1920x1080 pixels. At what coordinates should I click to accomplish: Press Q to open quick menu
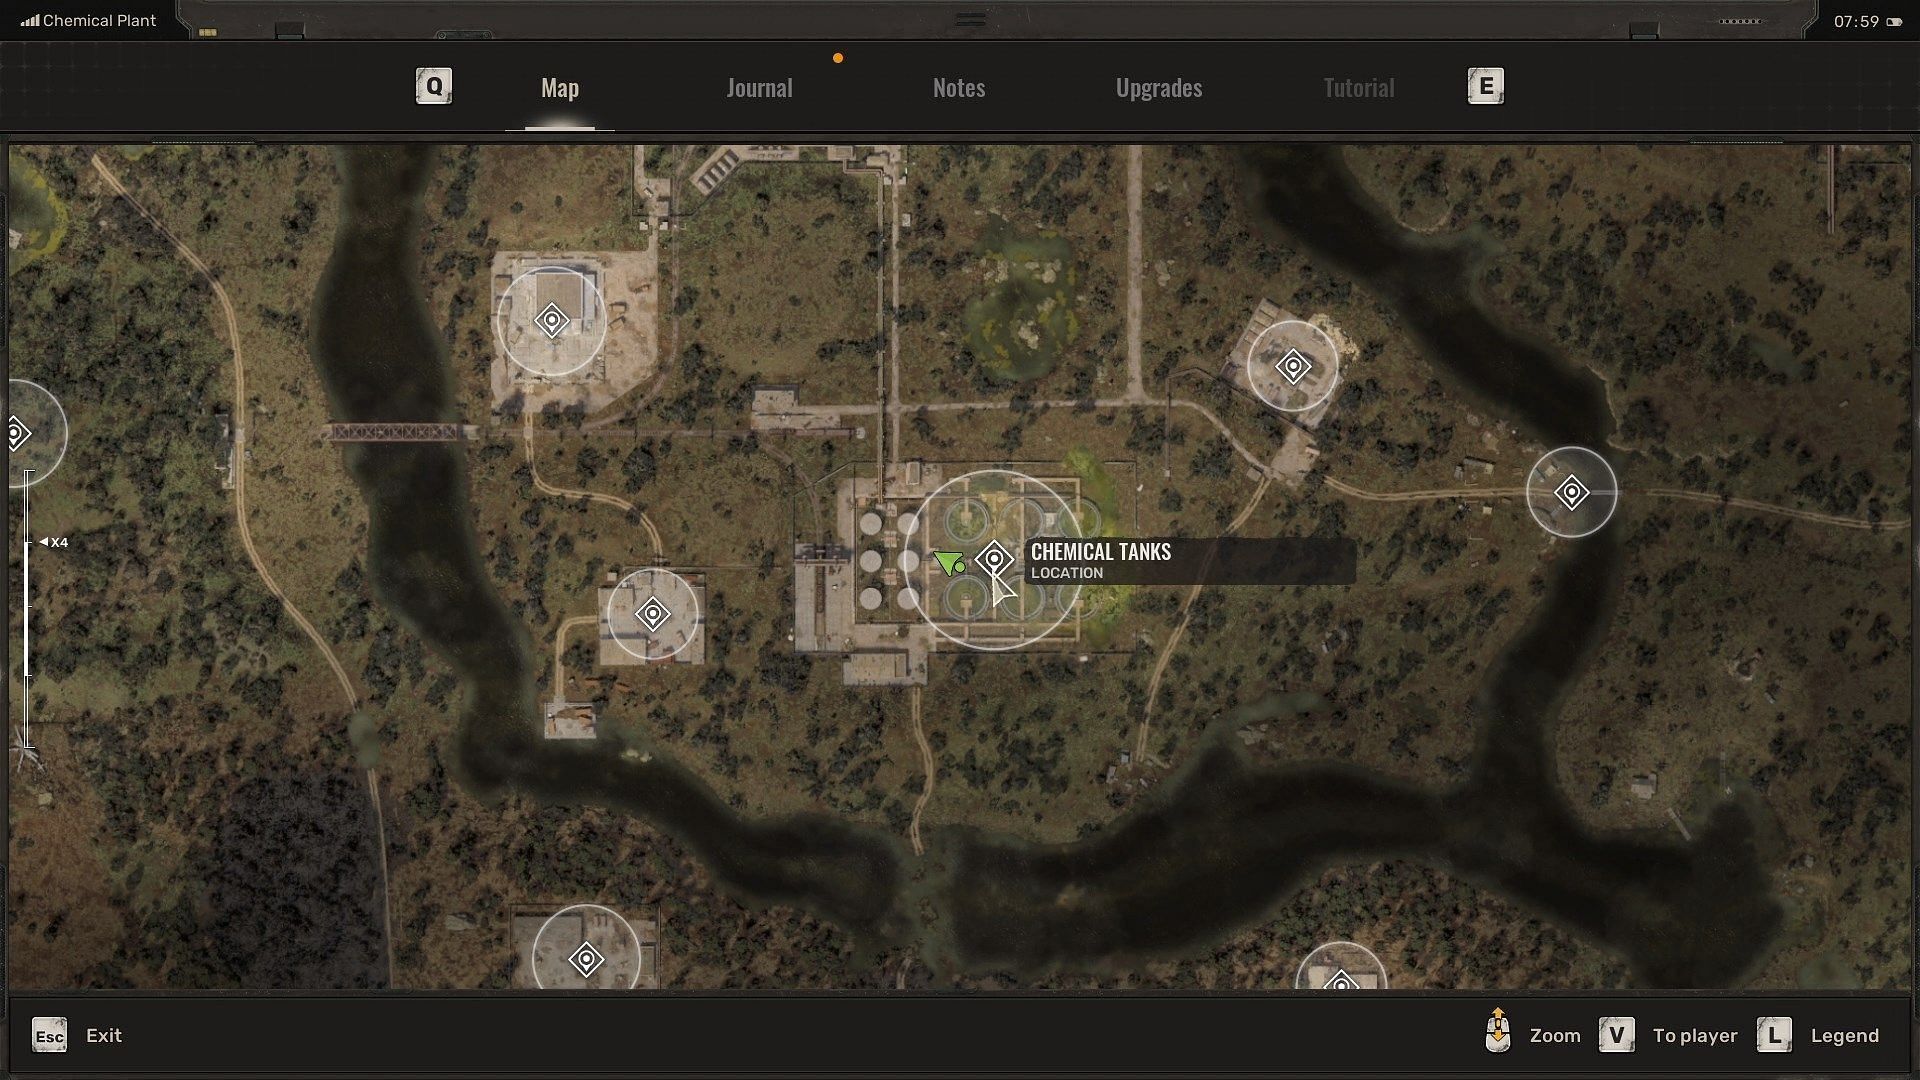434,84
